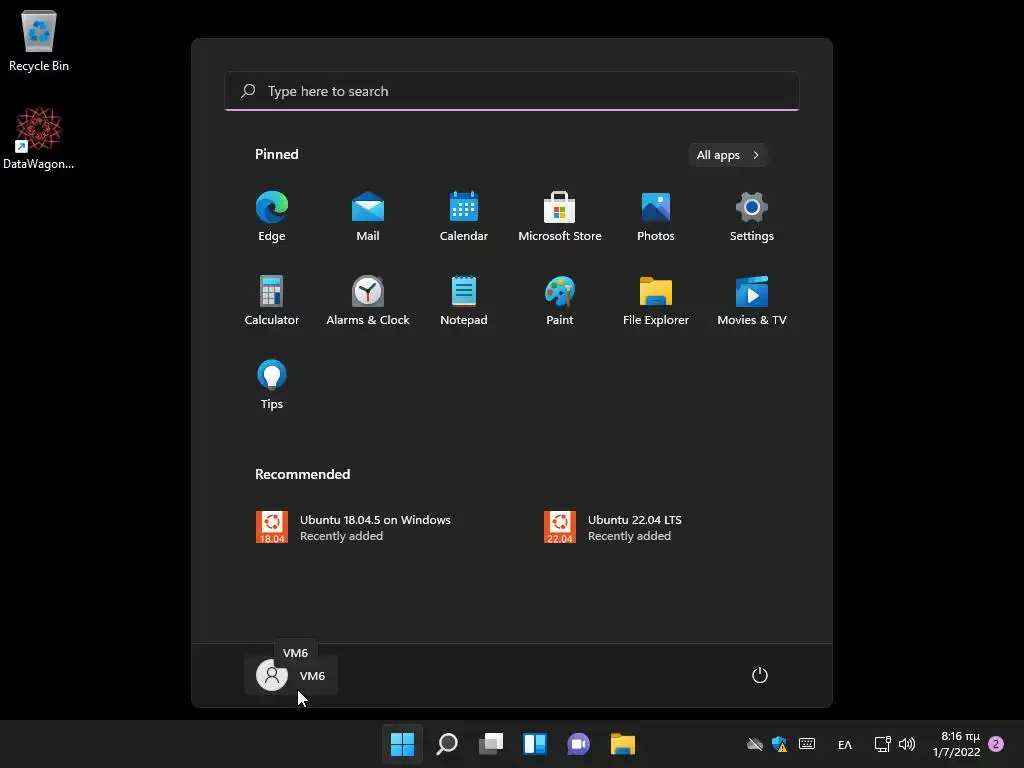Image resolution: width=1024 pixels, height=768 pixels.
Task: Open notification center badge showing 2
Action: coord(996,744)
